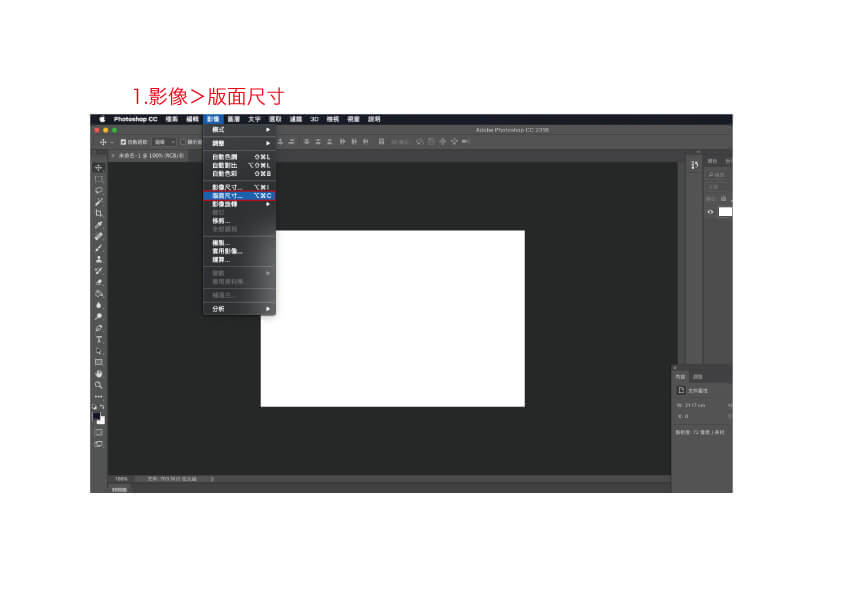Viewport: 842px width, 595px height.
Task: Click the Background layer thumbnail
Action: click(x=725, y=212)
